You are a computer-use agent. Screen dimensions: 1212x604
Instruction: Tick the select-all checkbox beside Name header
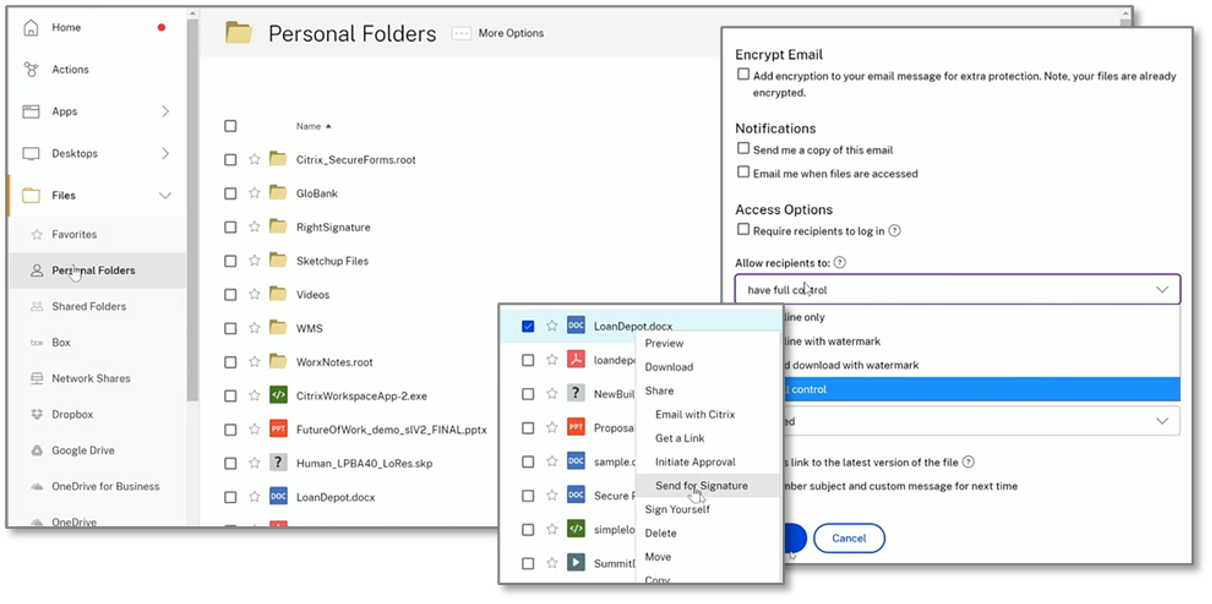coord(231,126)
